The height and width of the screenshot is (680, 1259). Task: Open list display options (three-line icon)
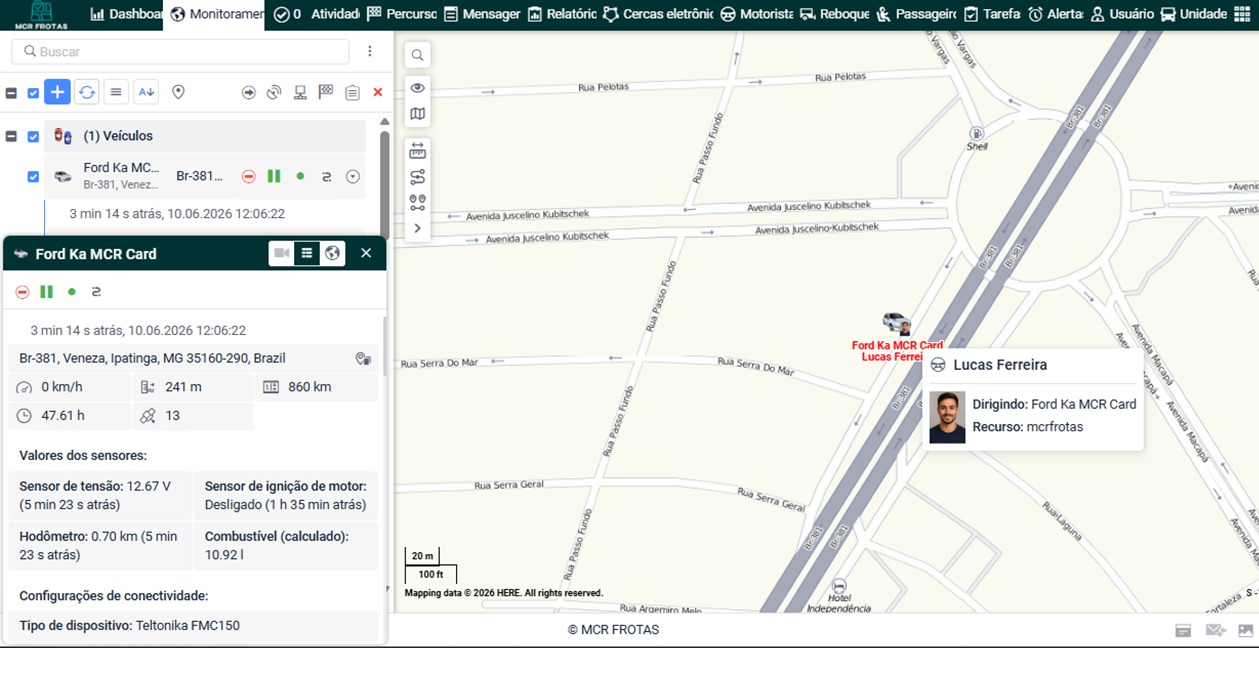point(116,92)
